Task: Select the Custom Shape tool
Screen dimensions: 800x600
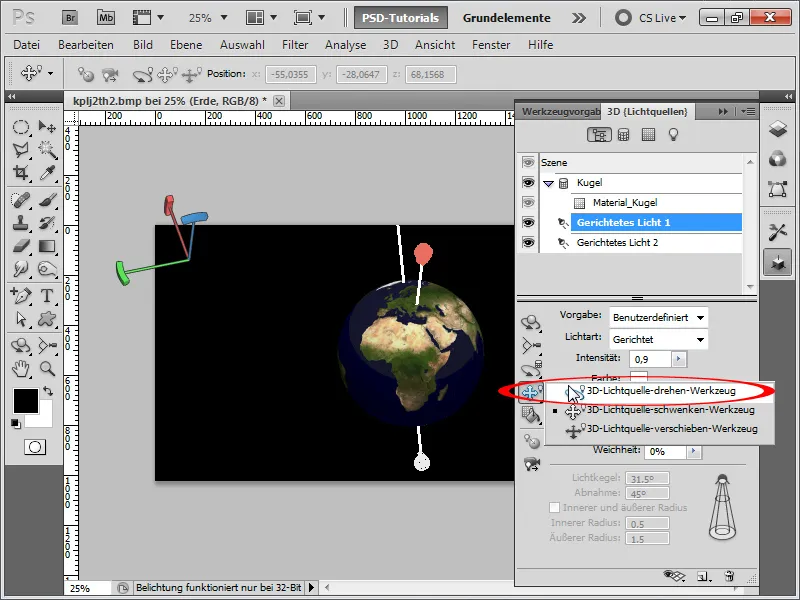Action: coord(47,319)
